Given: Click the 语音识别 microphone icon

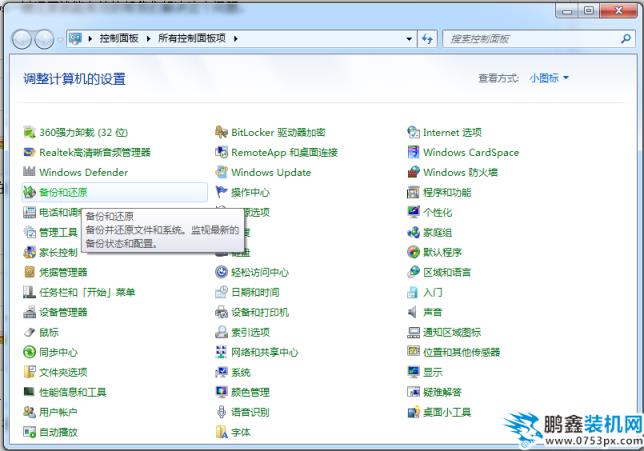Looking at the screenshot, I should tap(221, 412).
